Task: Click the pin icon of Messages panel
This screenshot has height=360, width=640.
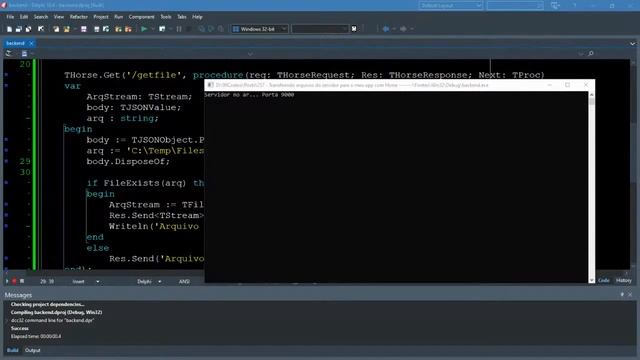Action: [622, 295]
